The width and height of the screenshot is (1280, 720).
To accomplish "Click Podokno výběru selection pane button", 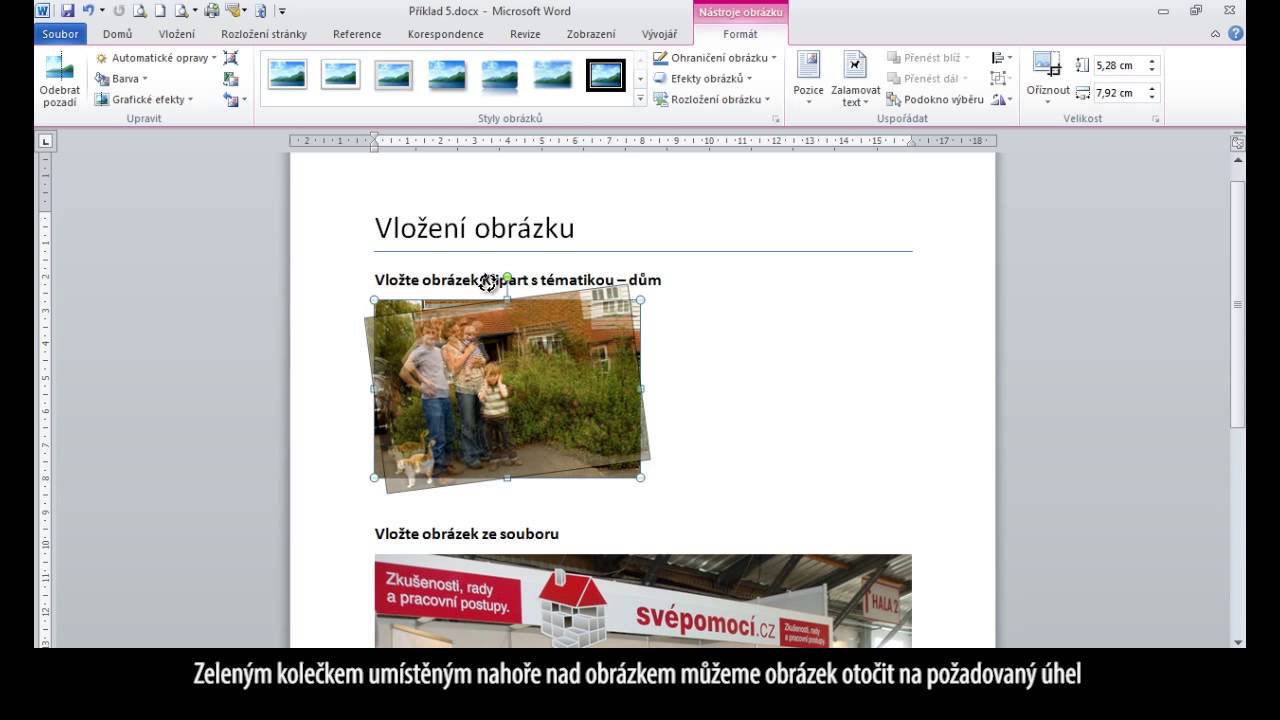I will click(x=935, y=99).
